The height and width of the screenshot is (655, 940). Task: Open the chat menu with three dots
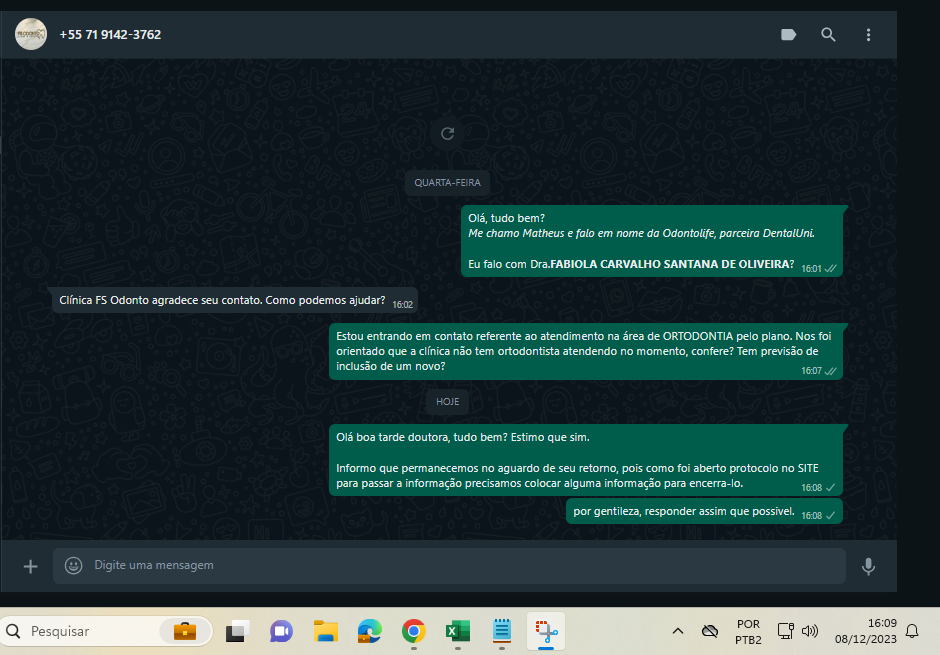(x=868, y=35)
